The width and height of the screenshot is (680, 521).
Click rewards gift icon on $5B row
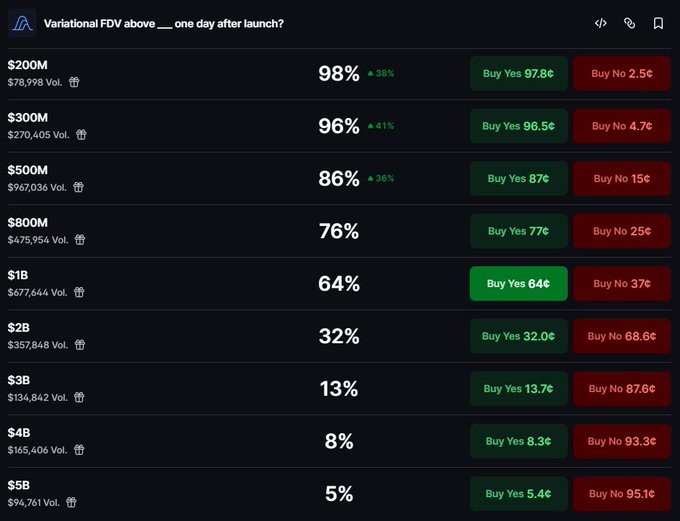[71, 502]
